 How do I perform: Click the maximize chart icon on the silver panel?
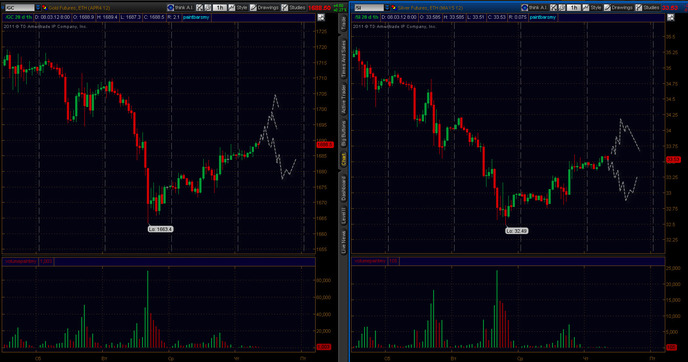[x=670, y=17]
